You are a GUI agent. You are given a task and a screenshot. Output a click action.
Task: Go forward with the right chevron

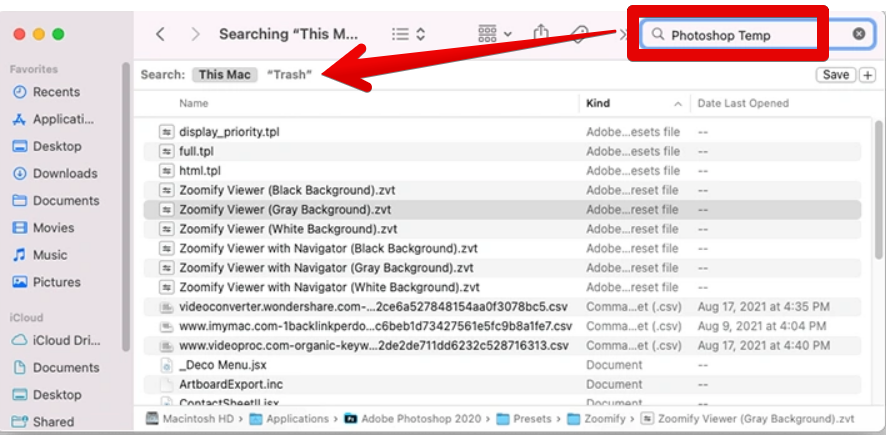click(x=196, y=34)
